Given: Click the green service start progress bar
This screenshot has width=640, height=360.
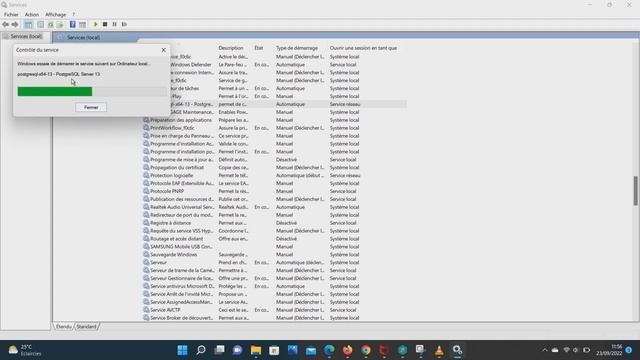Looking at the screenshot, I should [55, 91].
